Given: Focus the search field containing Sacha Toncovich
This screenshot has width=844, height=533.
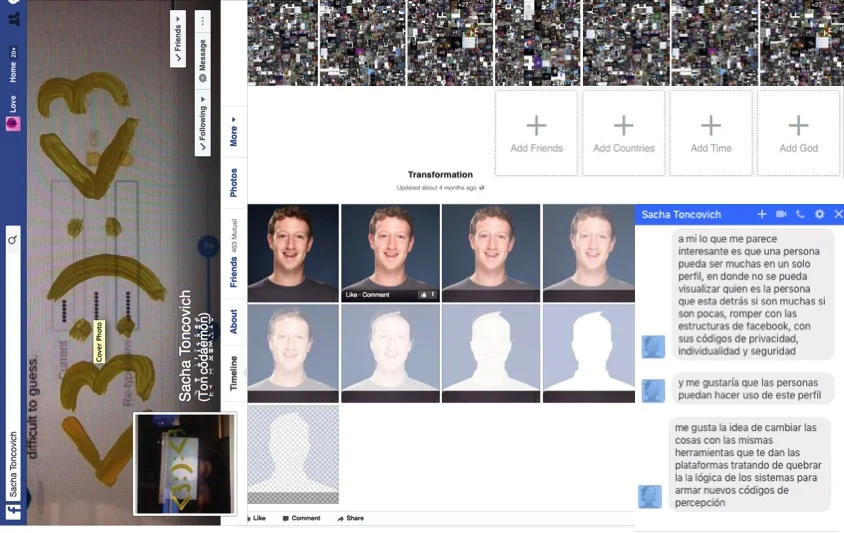Looking at the screenshot, I should click(x=13, y=363).
